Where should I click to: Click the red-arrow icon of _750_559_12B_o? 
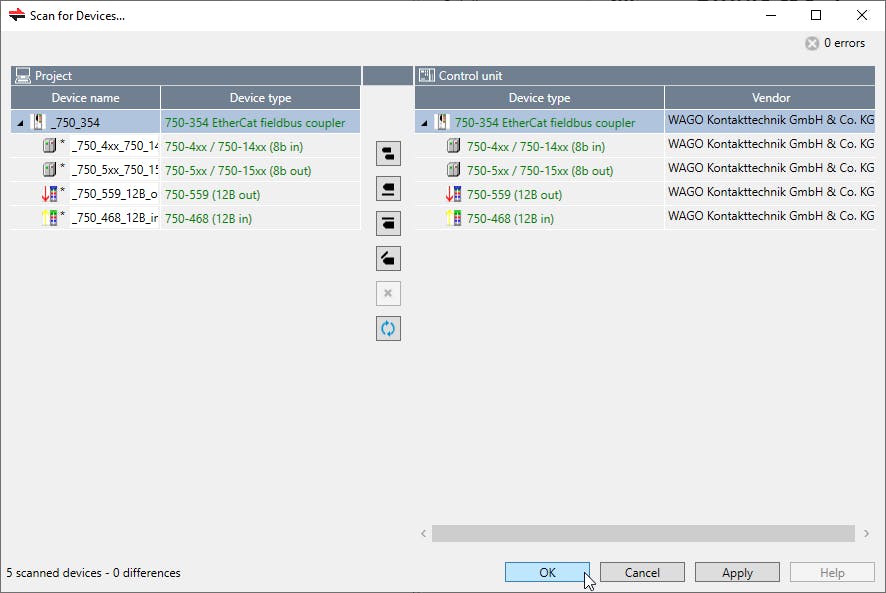[50, 194]
